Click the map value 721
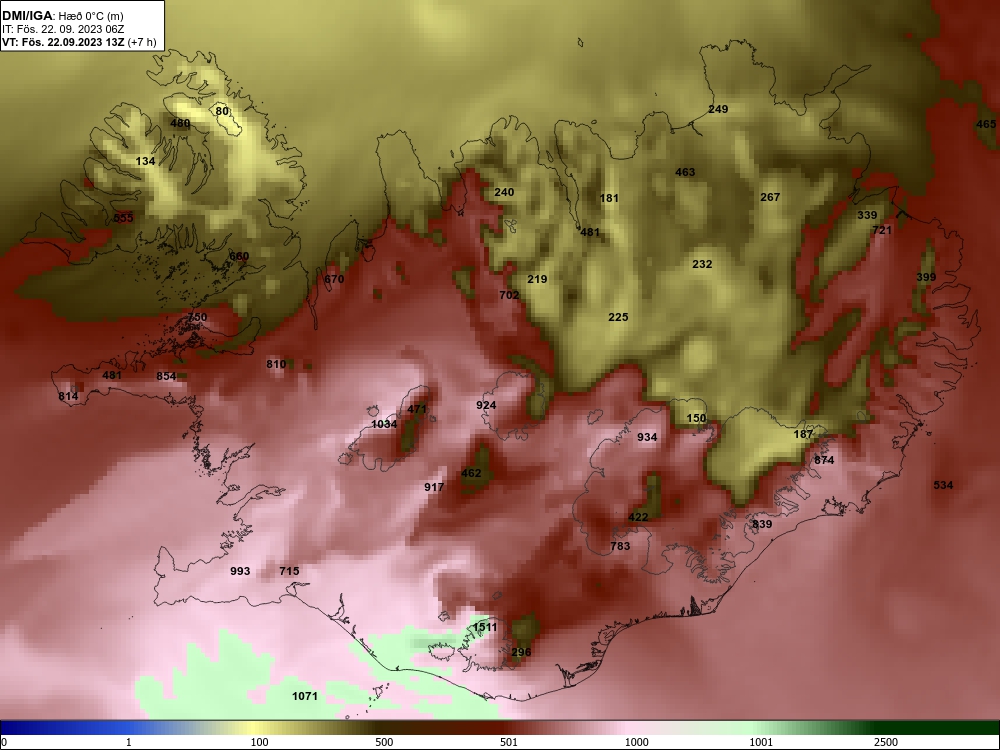1000x750 pixels. click(x=882, y=230)
